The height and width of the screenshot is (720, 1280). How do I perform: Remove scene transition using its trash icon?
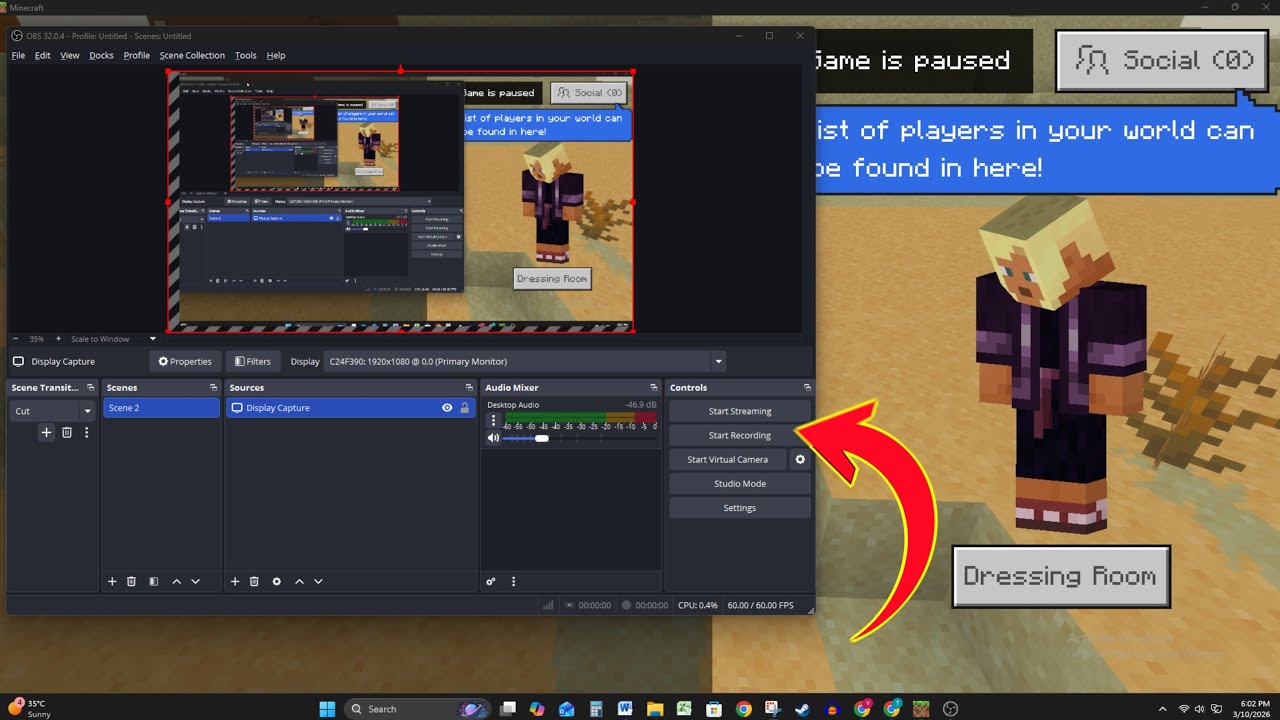tap(67, 432)
